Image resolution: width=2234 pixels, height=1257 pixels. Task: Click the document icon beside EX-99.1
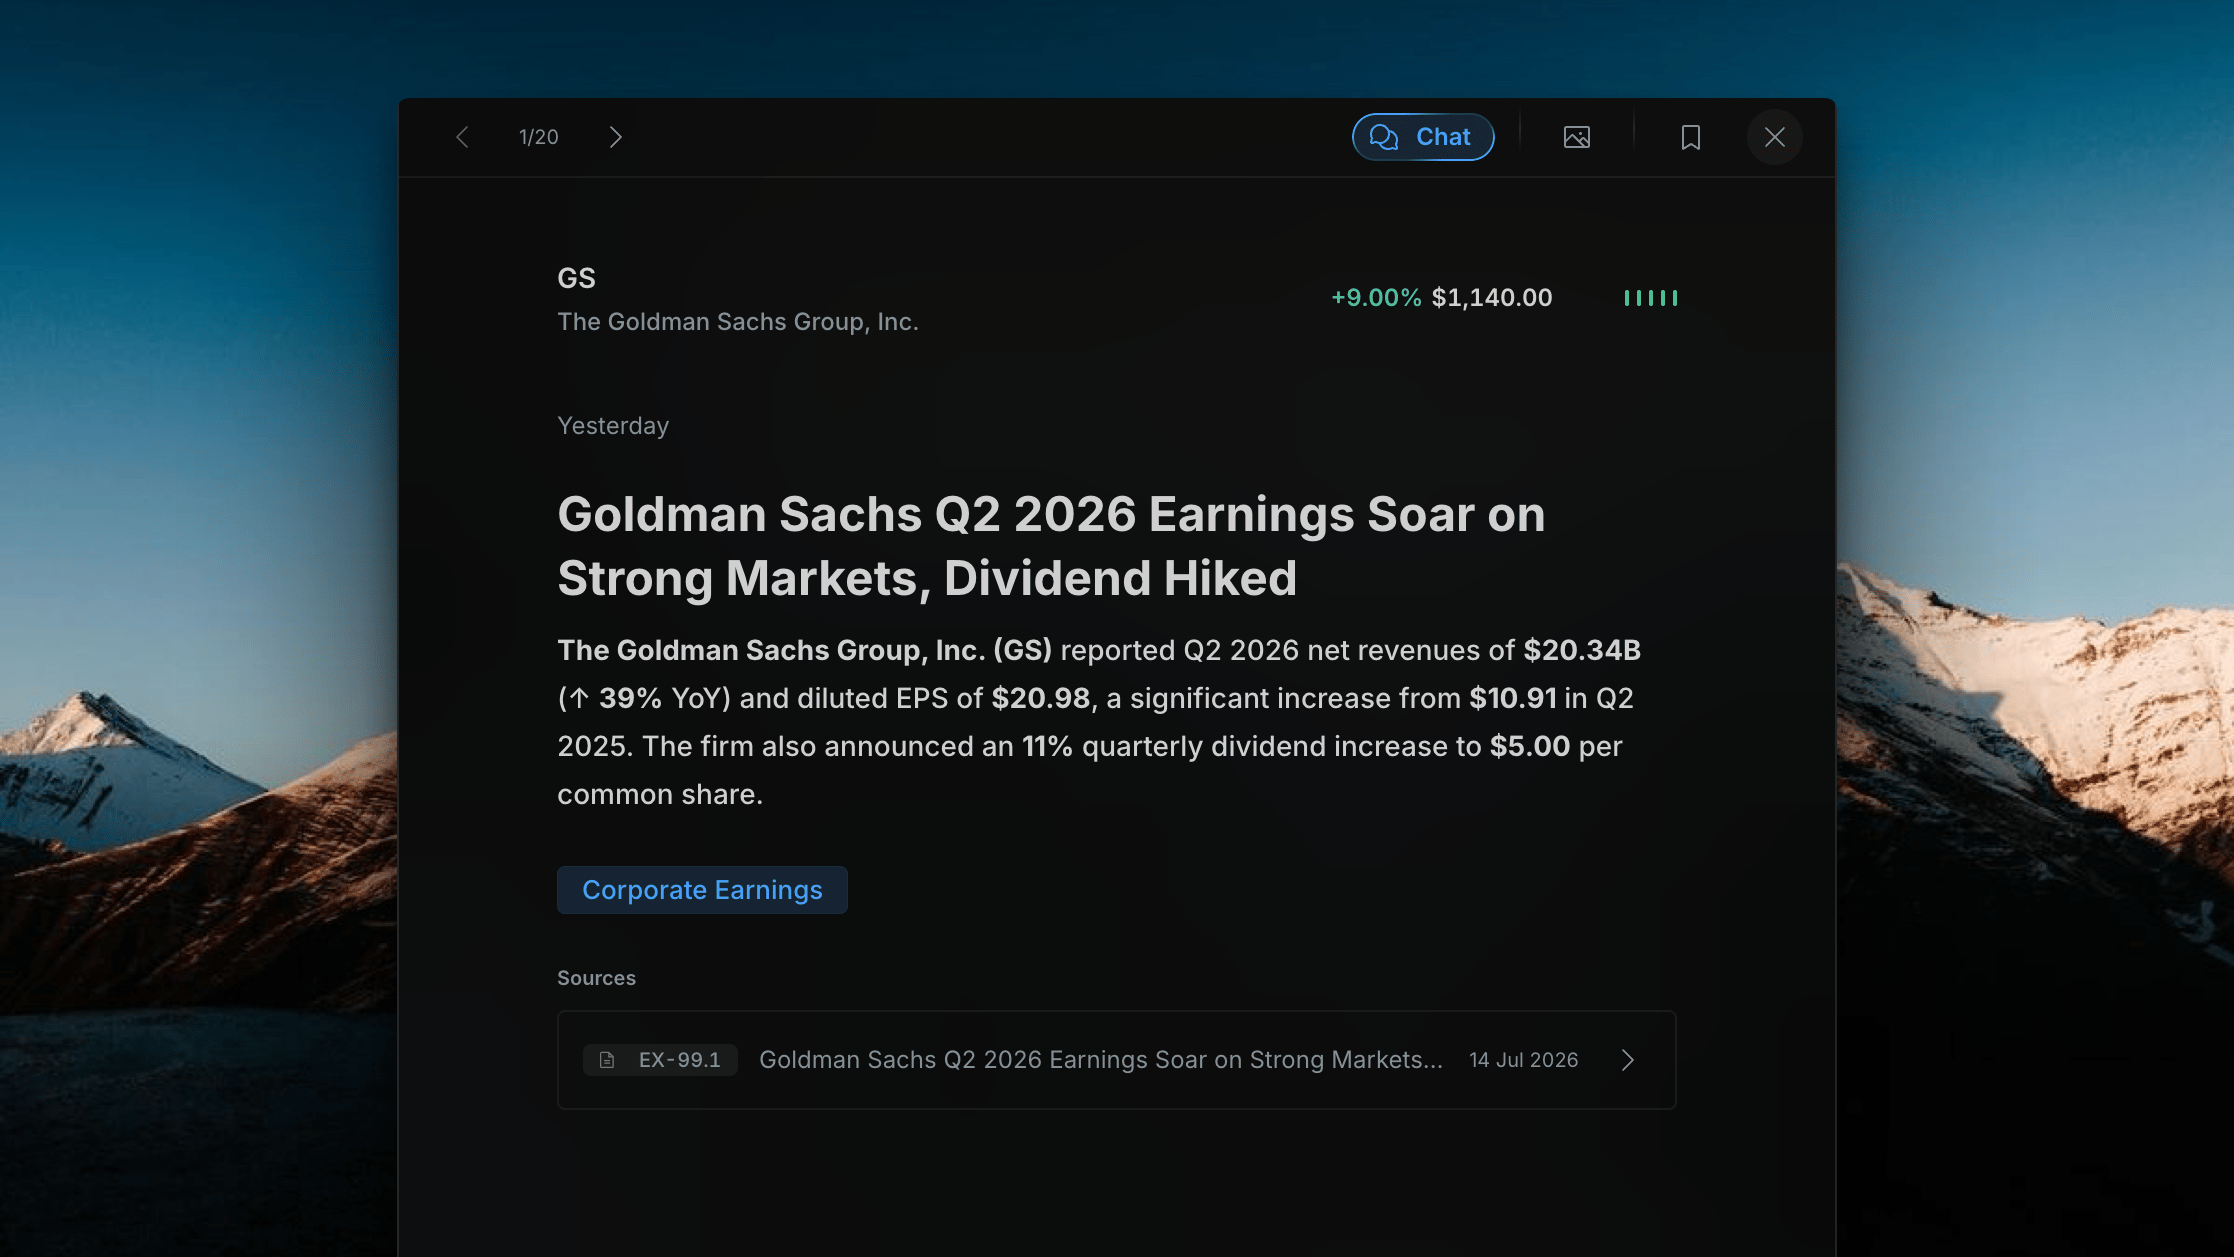click(x=607, y=1060)
